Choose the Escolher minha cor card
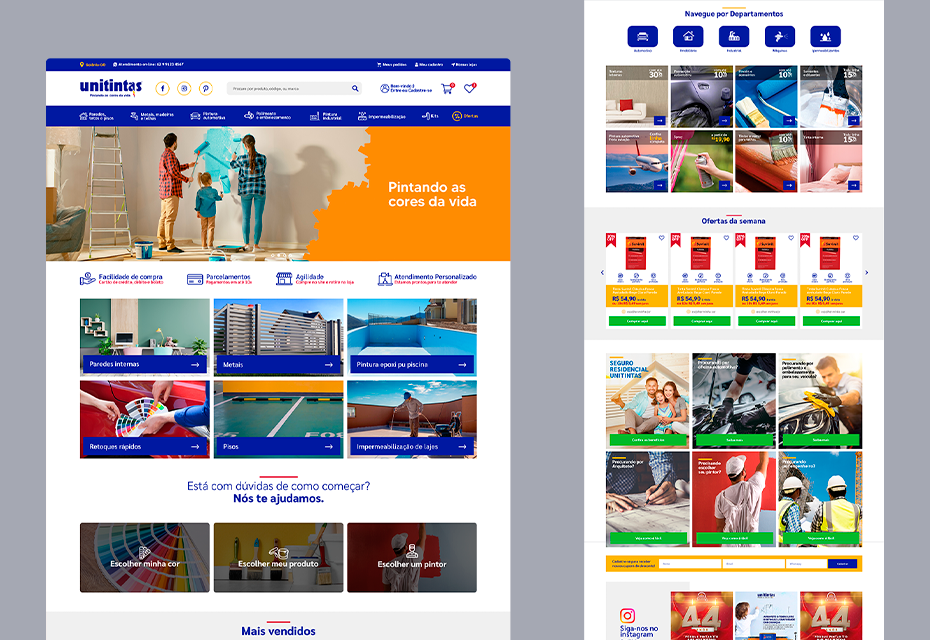Screen dimensions: 930x640 point(145,558)
